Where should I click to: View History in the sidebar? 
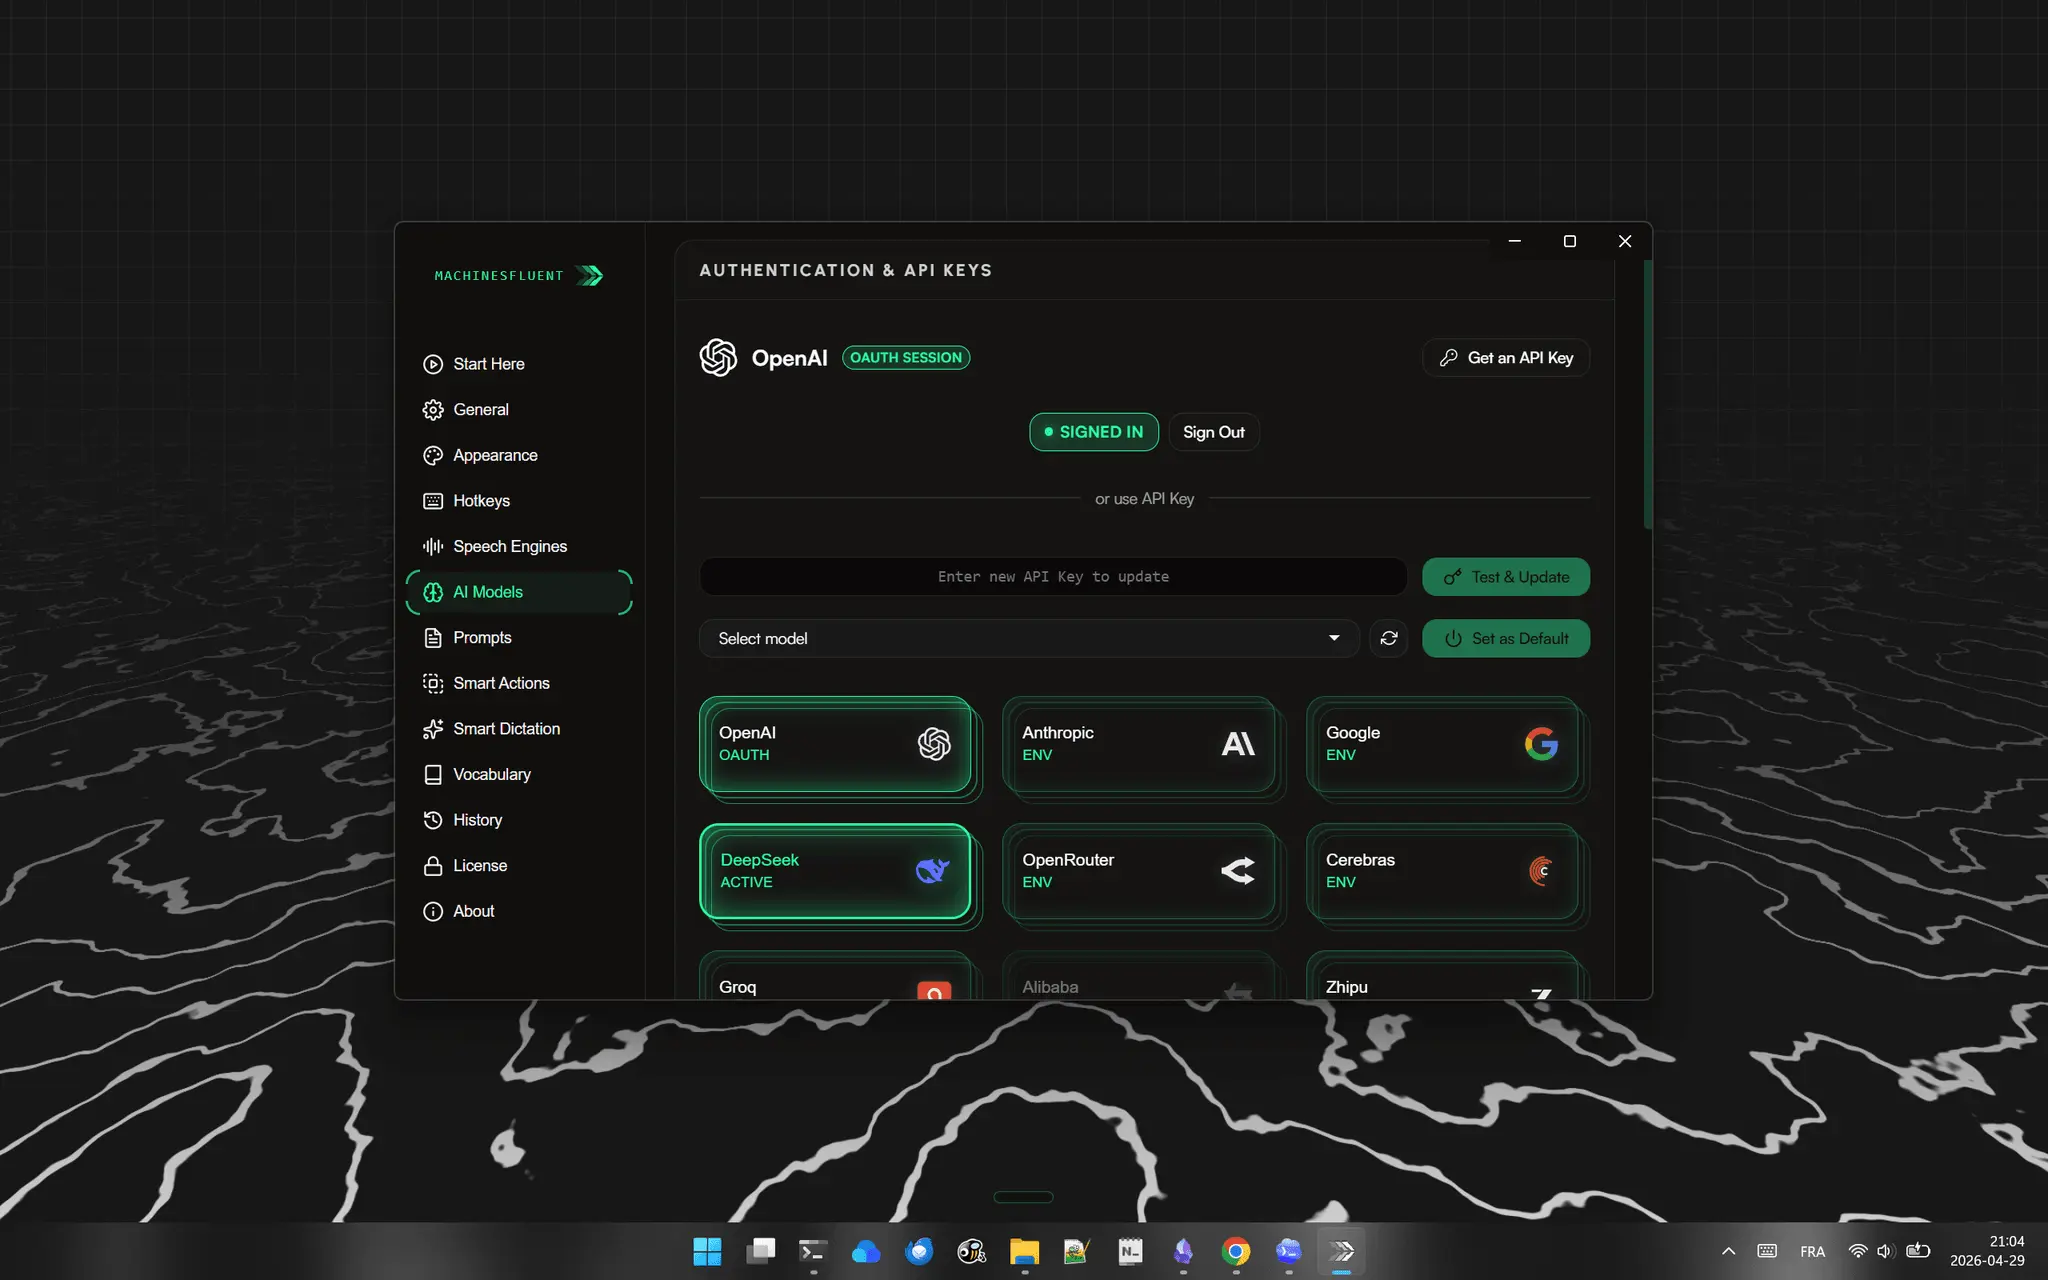[519, 820]
